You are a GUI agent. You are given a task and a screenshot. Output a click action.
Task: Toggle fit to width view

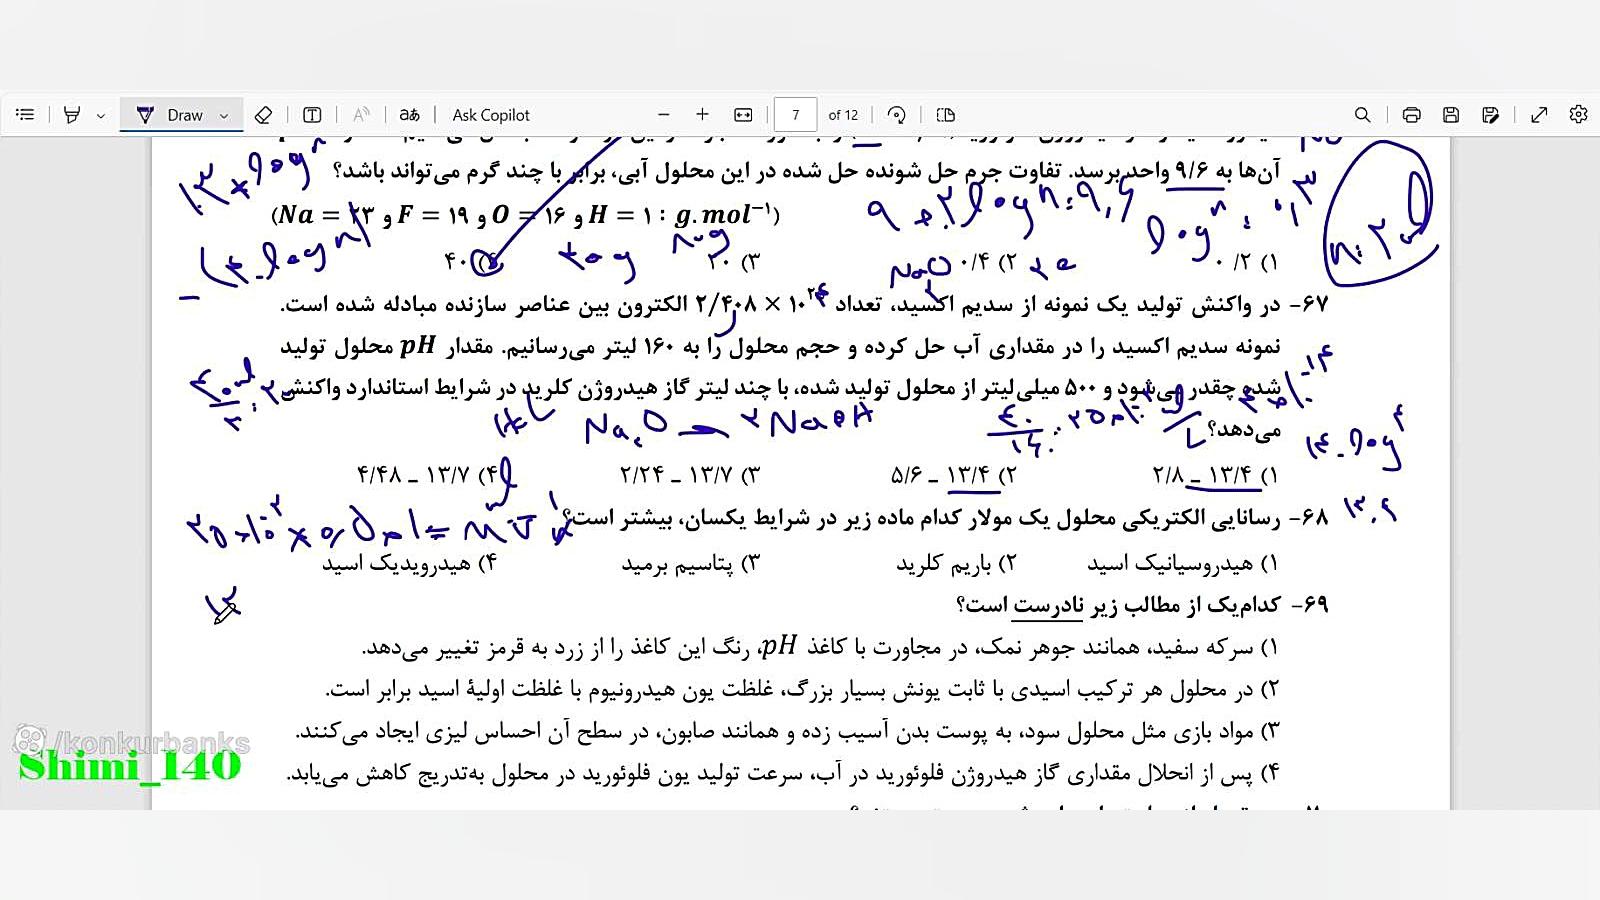pos(743,115)
